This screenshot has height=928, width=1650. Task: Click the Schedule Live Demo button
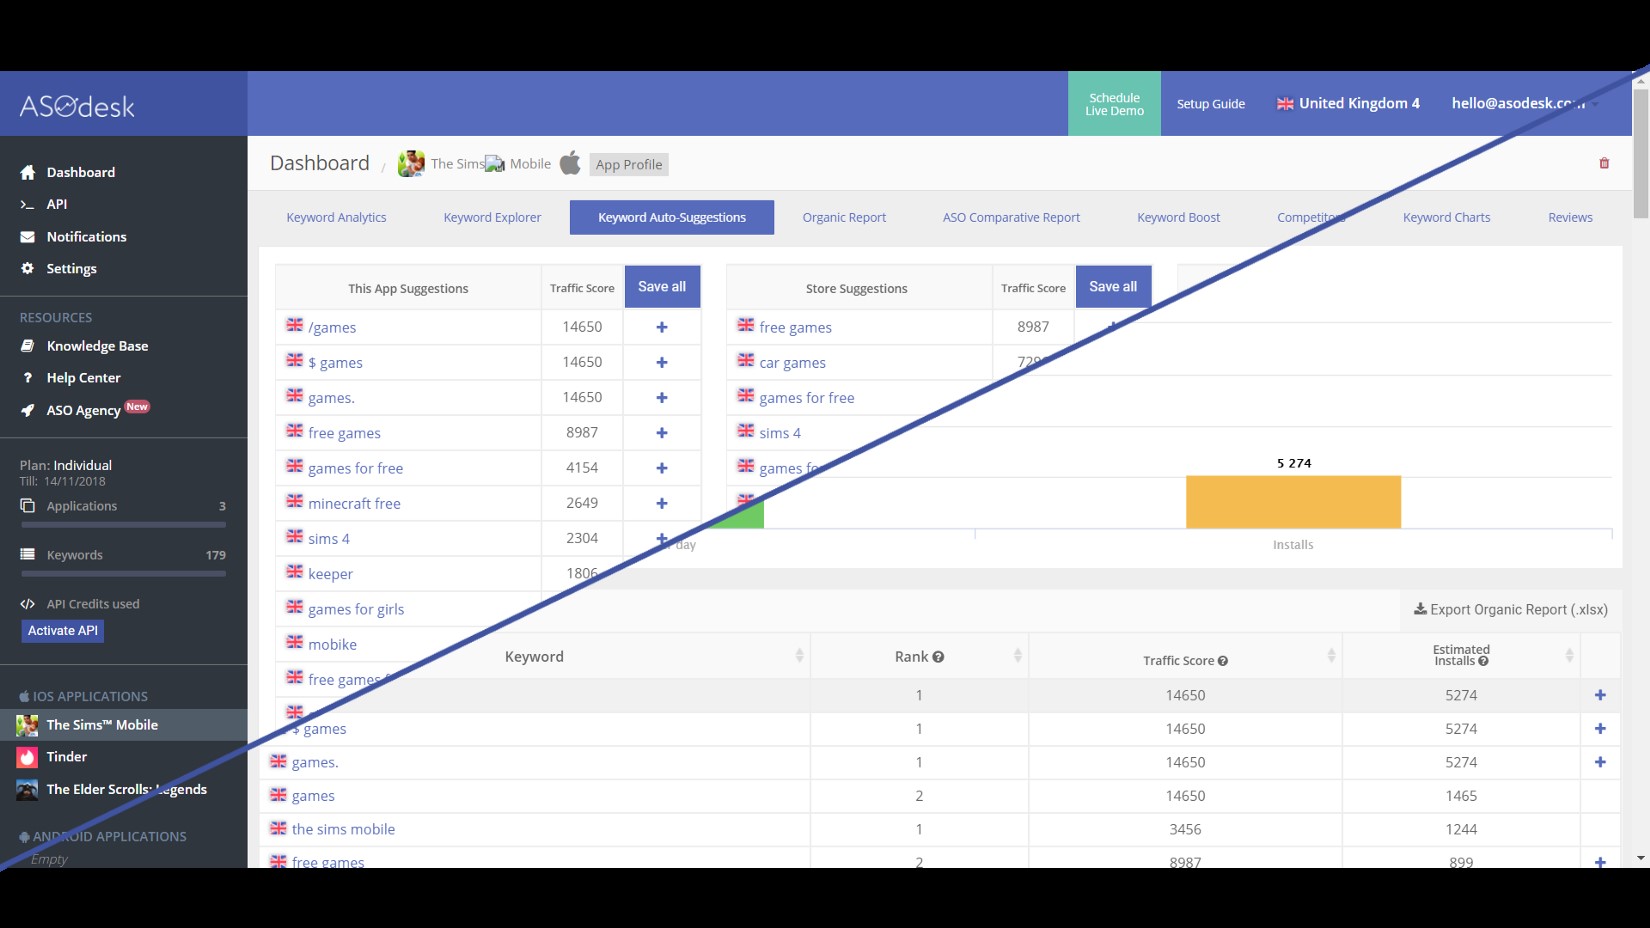point(1114,104)
